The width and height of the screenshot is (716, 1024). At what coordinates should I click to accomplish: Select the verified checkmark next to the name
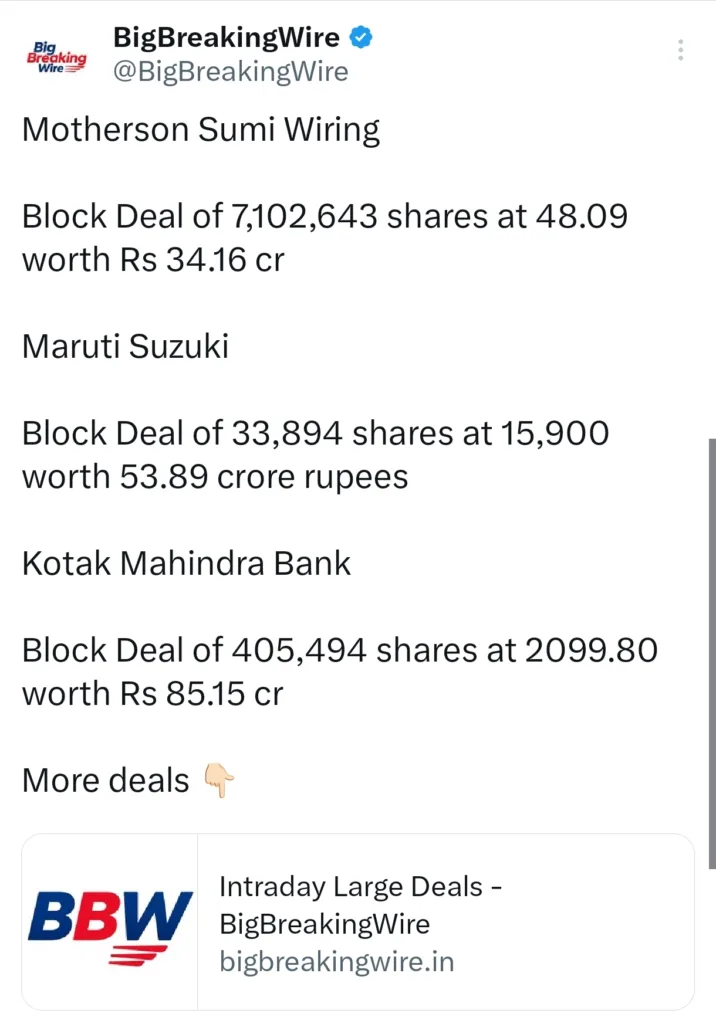click(360, 37)
